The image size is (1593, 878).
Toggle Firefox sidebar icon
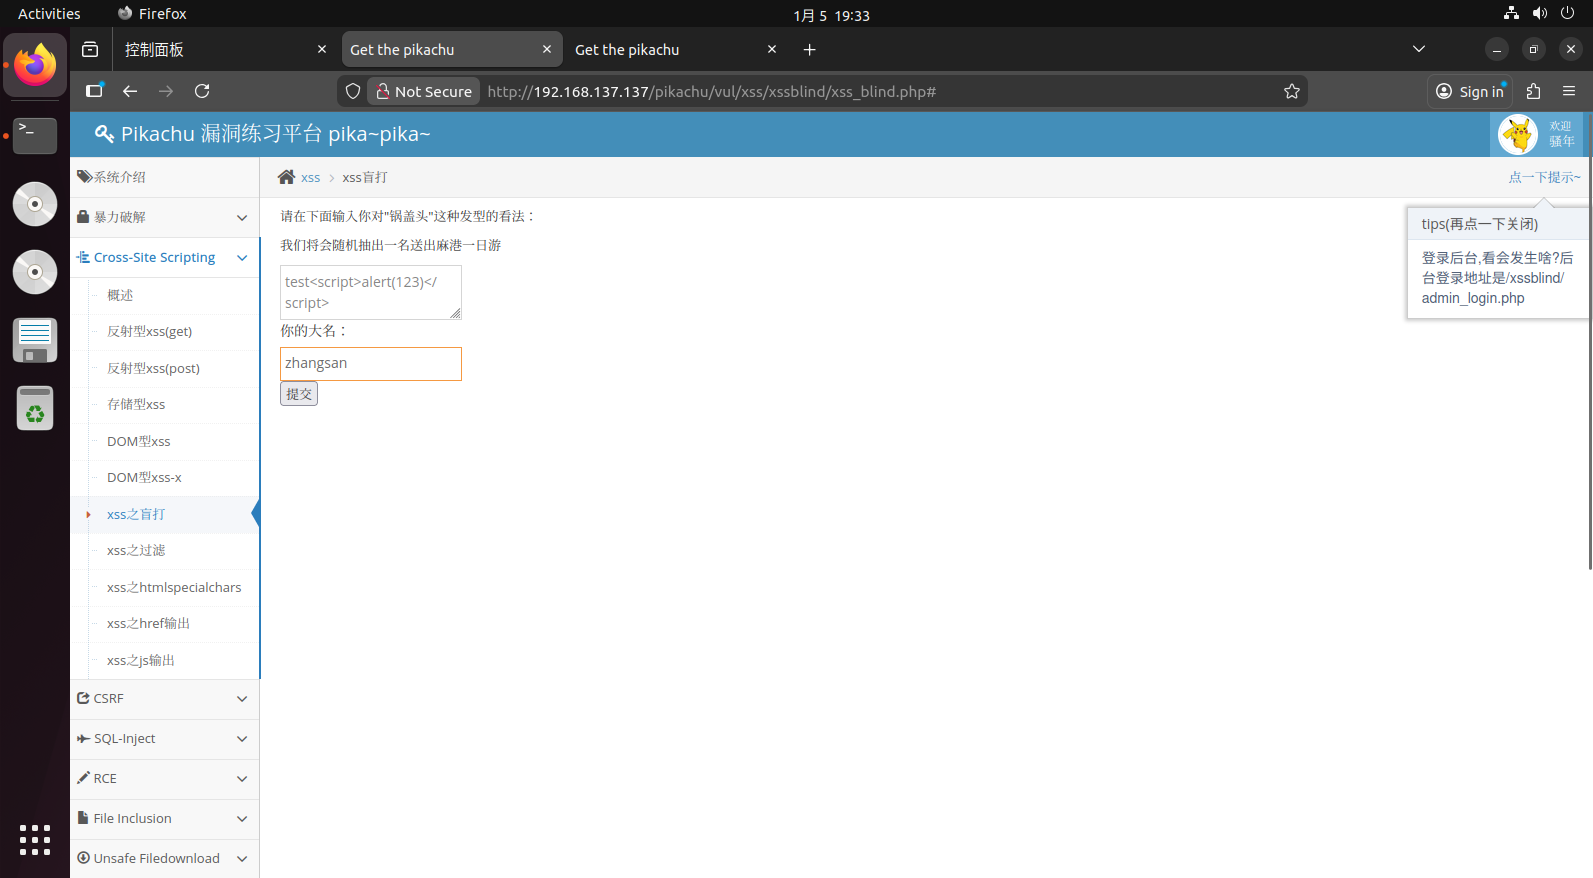click(94, 91)
